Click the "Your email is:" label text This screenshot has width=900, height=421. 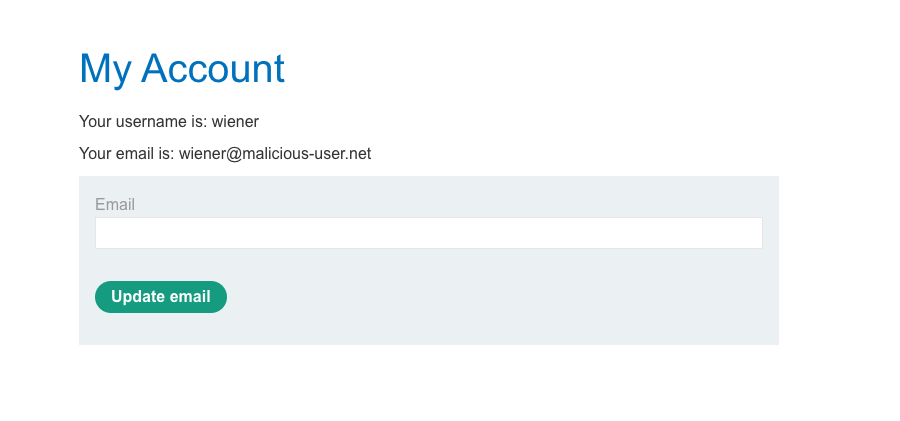tap(127, 154)
